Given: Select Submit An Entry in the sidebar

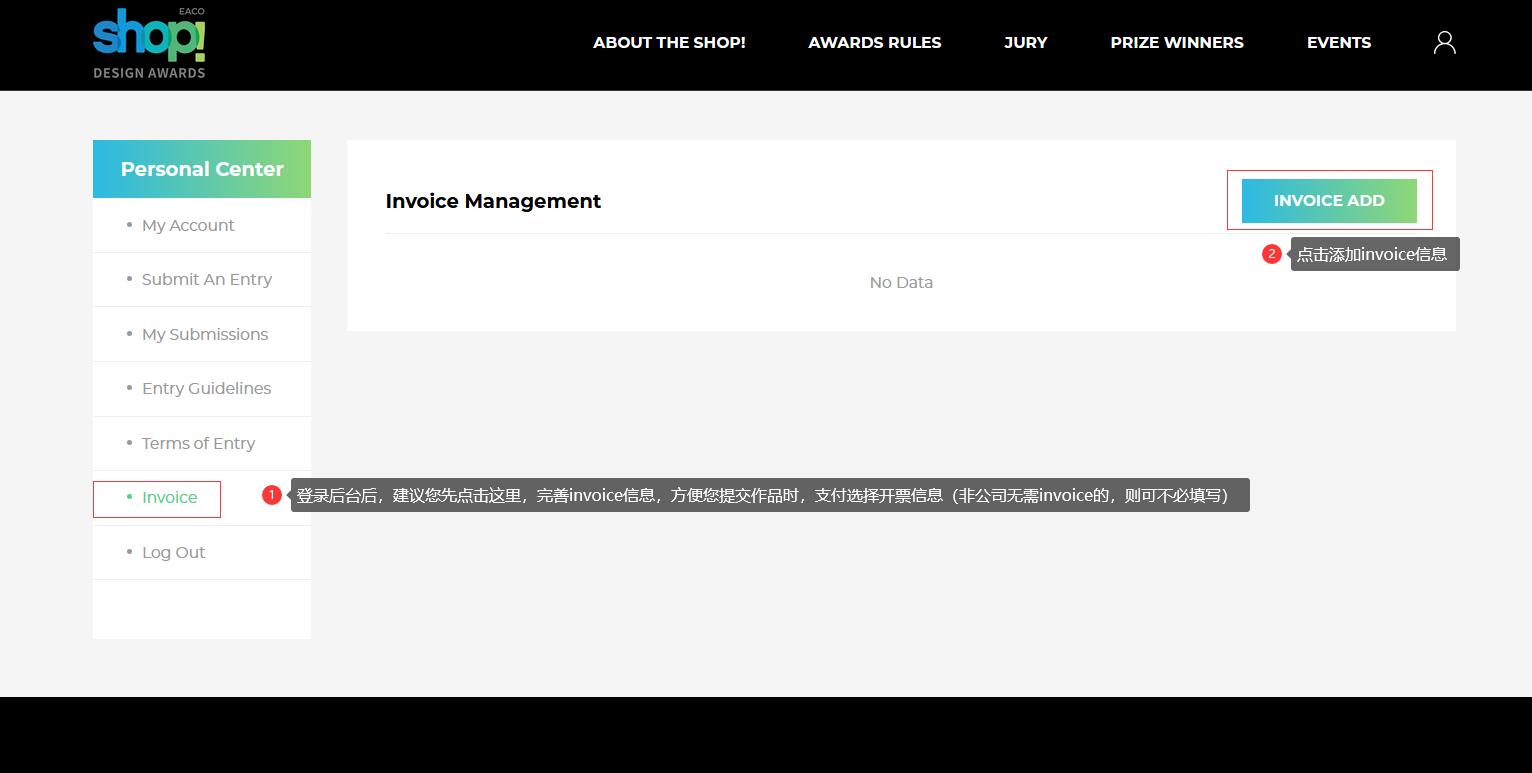Looking at the screenshot, I should tap(206, 280).
